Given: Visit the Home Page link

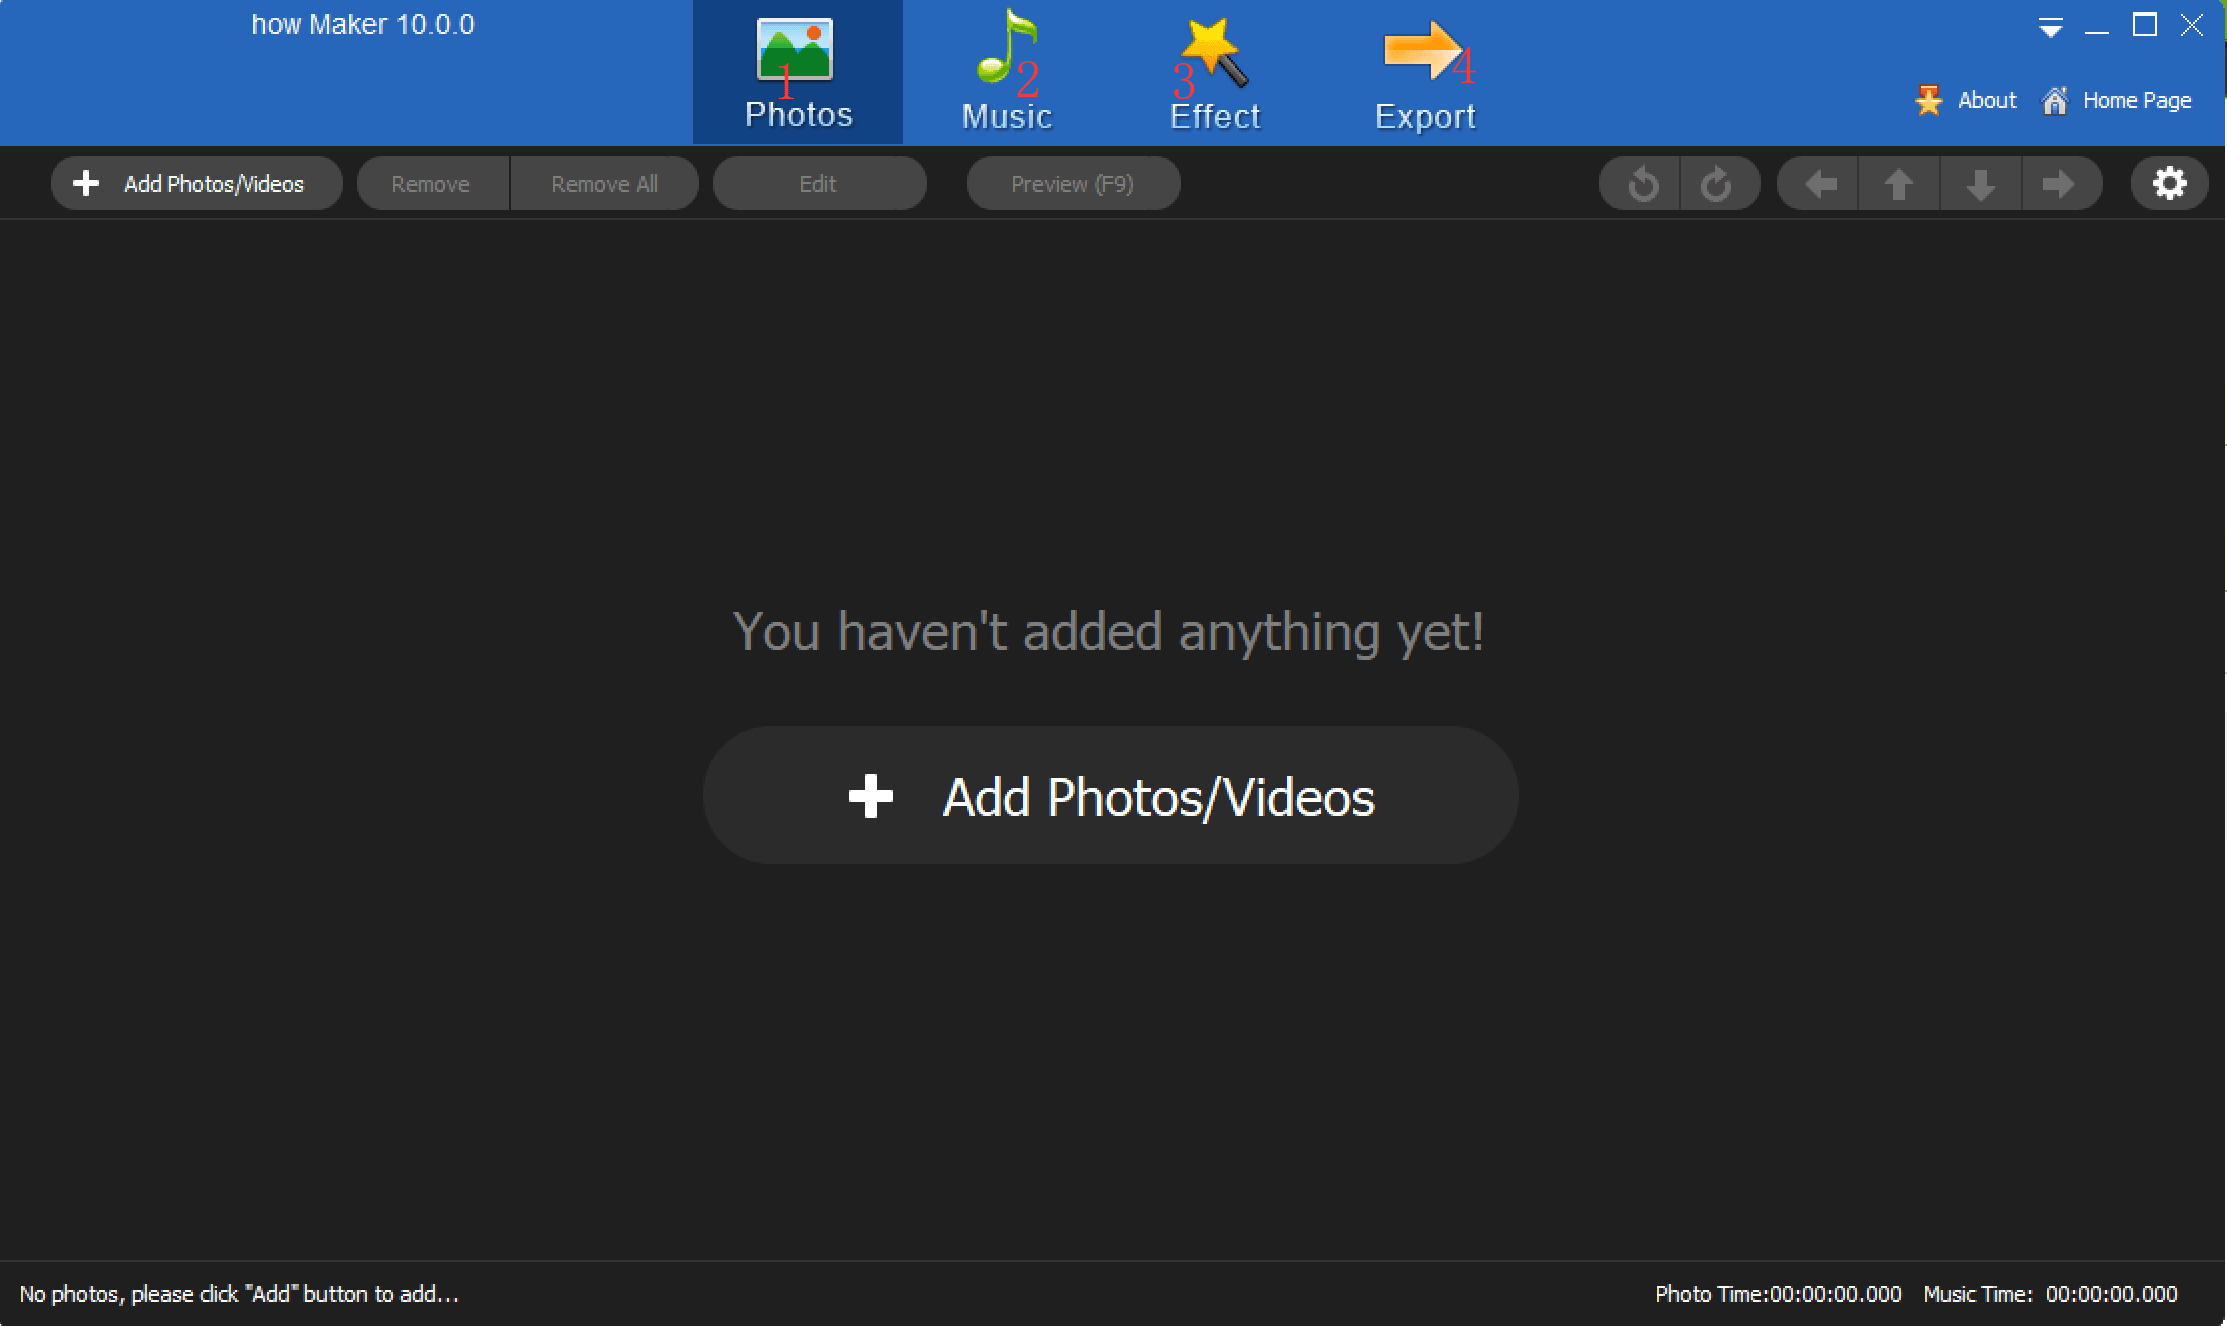Looking at the screenshot, I should click(2131, 98).
